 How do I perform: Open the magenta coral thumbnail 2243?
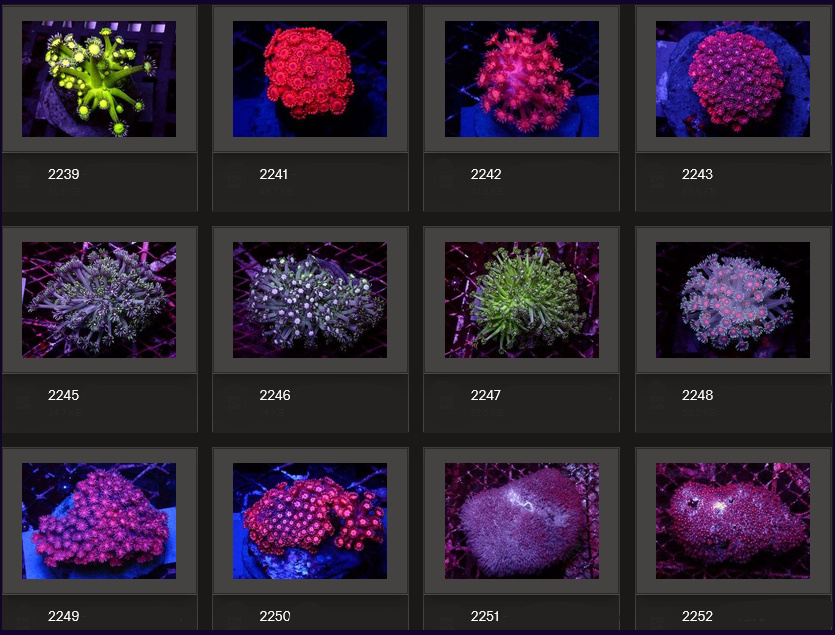point(733,79)
